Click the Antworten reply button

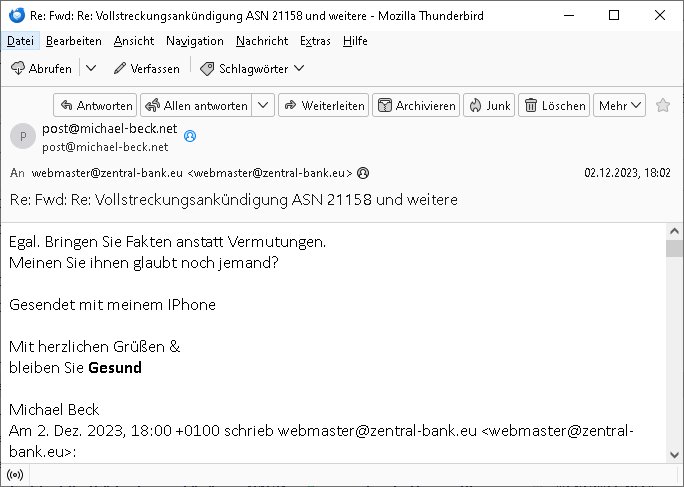[95, 105]
